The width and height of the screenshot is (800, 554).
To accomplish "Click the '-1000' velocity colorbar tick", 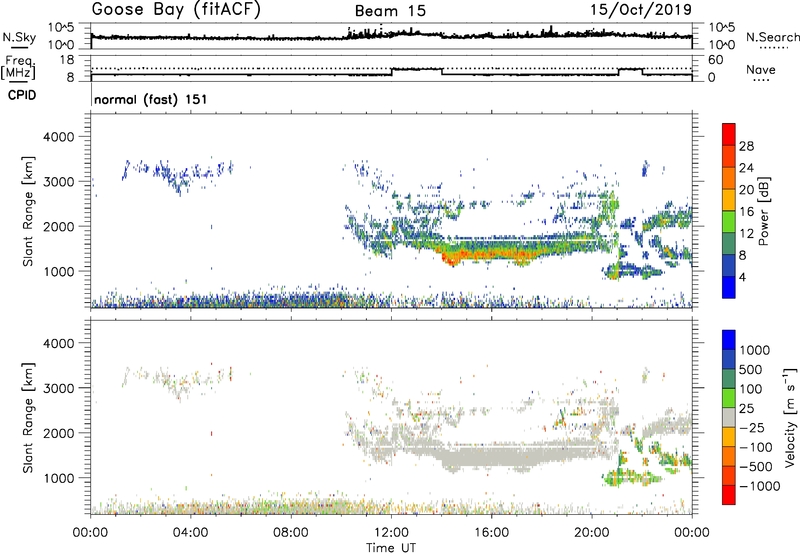I will click(x=760, y=486).
